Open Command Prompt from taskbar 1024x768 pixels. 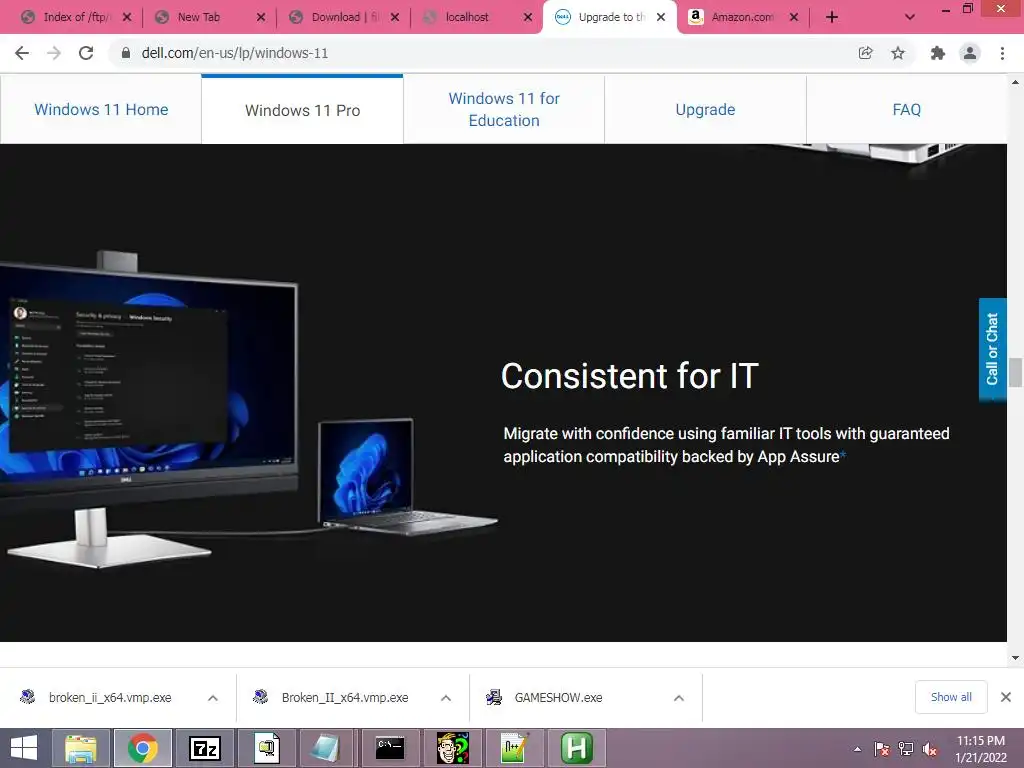(x=391, y=748)
